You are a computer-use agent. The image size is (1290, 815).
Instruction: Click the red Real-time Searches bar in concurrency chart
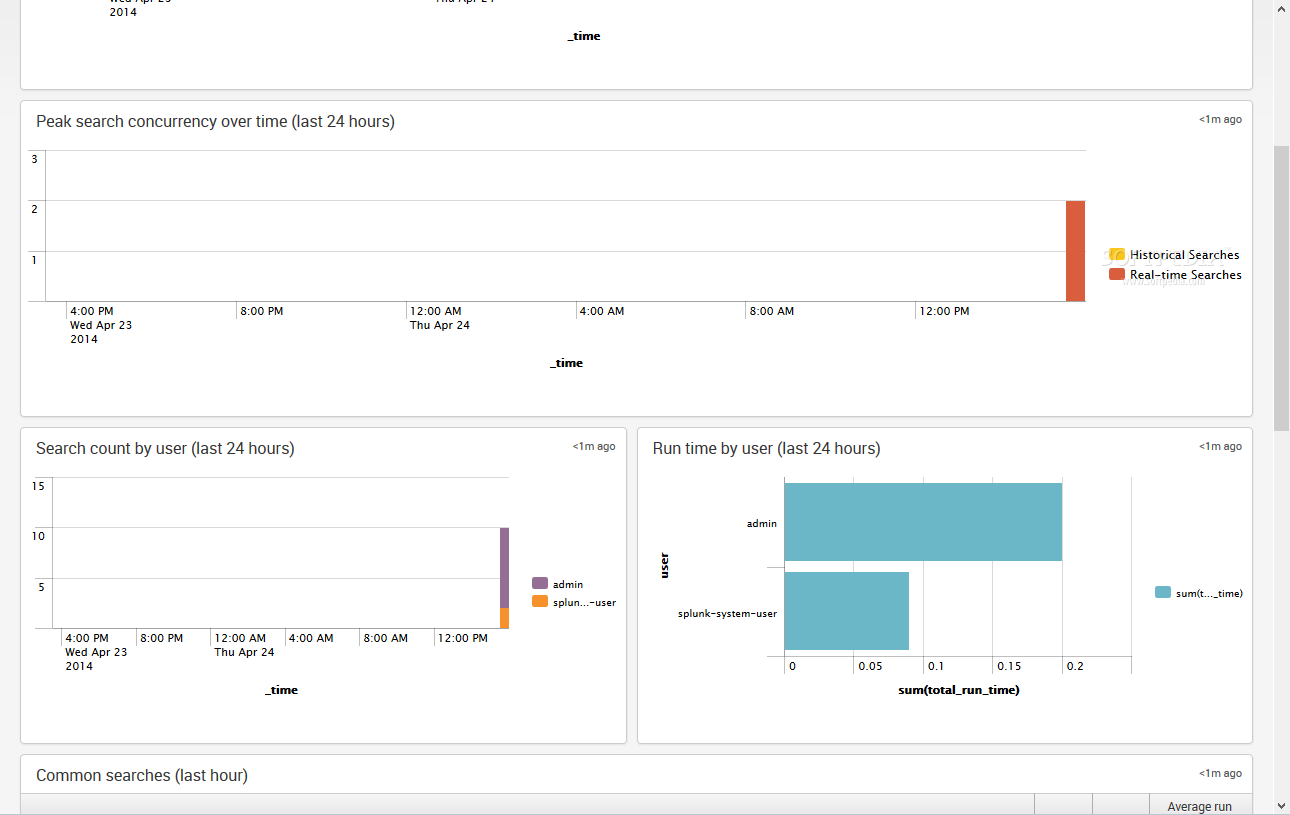[x=1075, y=251]
